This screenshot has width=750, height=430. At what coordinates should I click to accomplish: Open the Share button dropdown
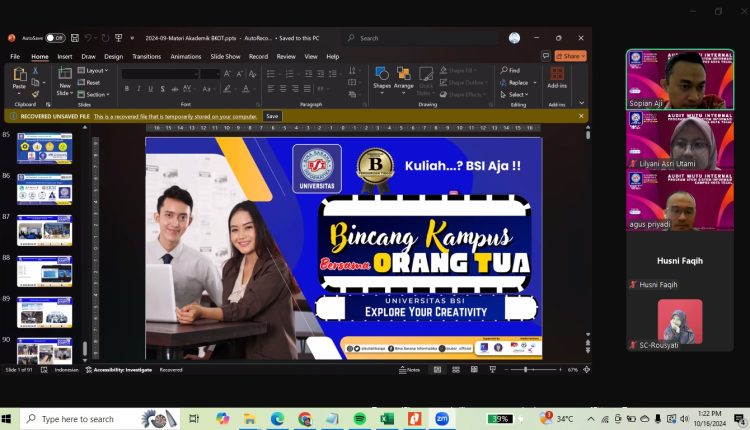pyautogui.click(x=571, y=56)
